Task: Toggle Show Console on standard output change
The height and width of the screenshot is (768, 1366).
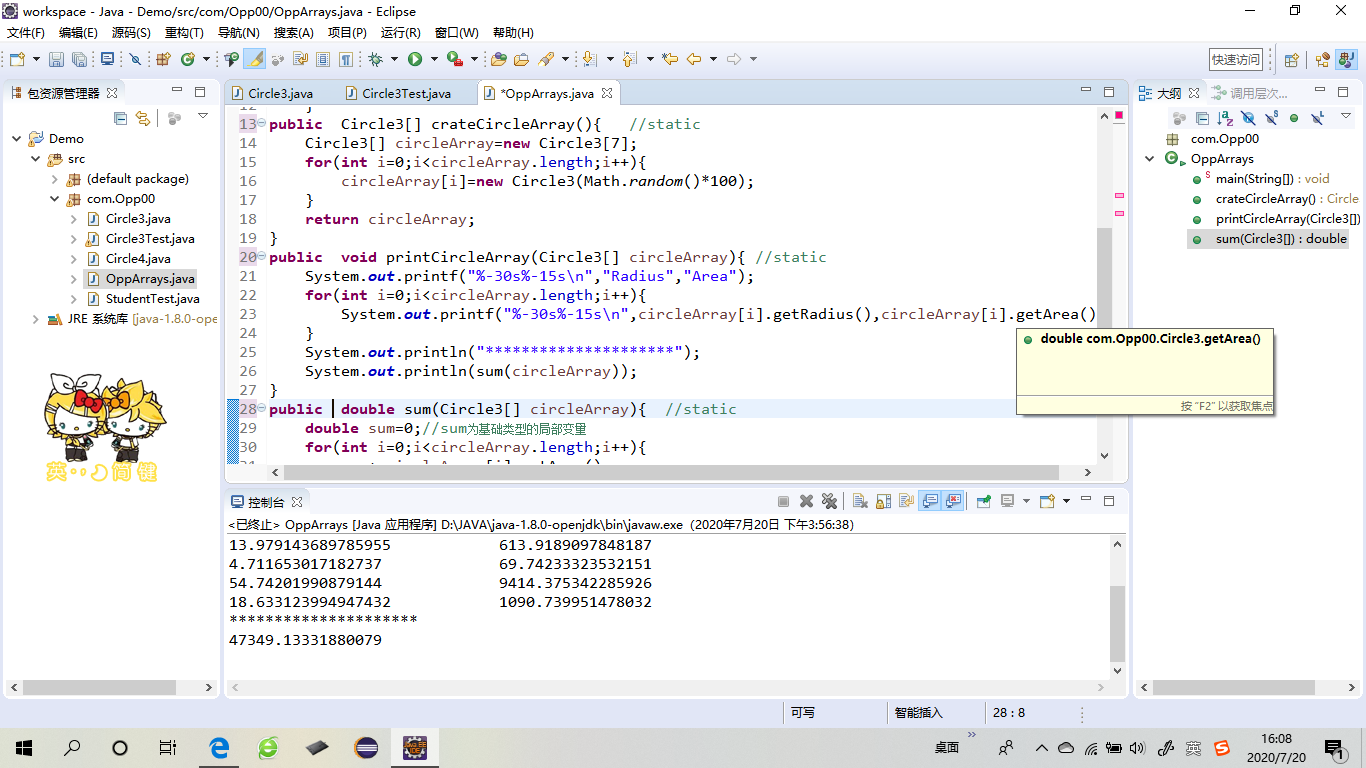Action: tap(930, 501)
